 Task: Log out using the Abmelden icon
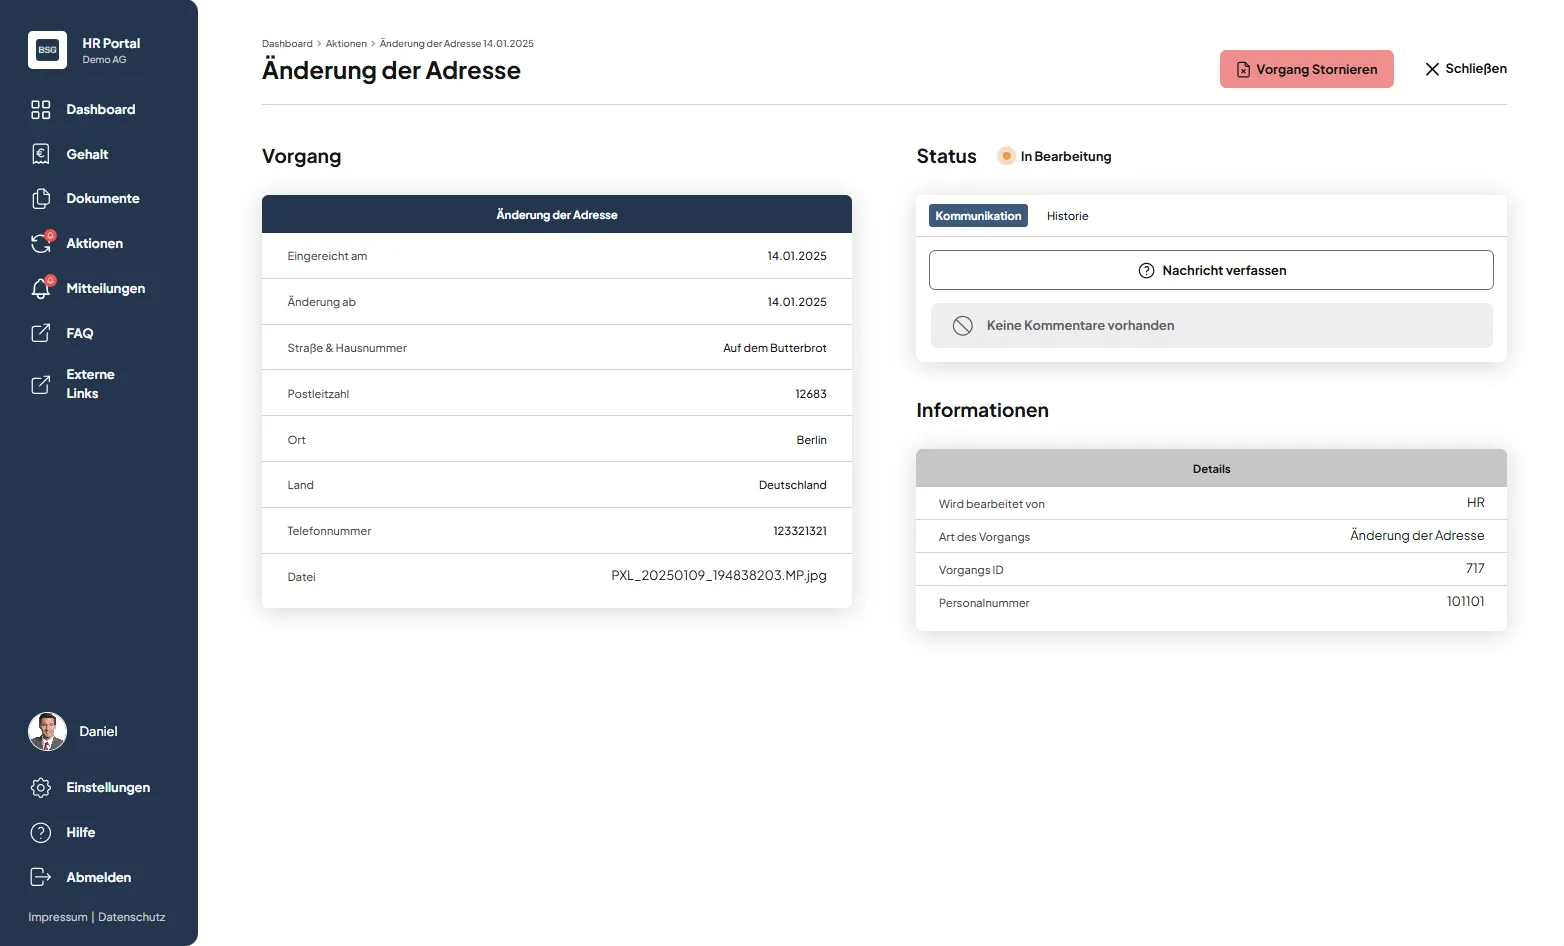pyautogui.click(x=41, y=877)
